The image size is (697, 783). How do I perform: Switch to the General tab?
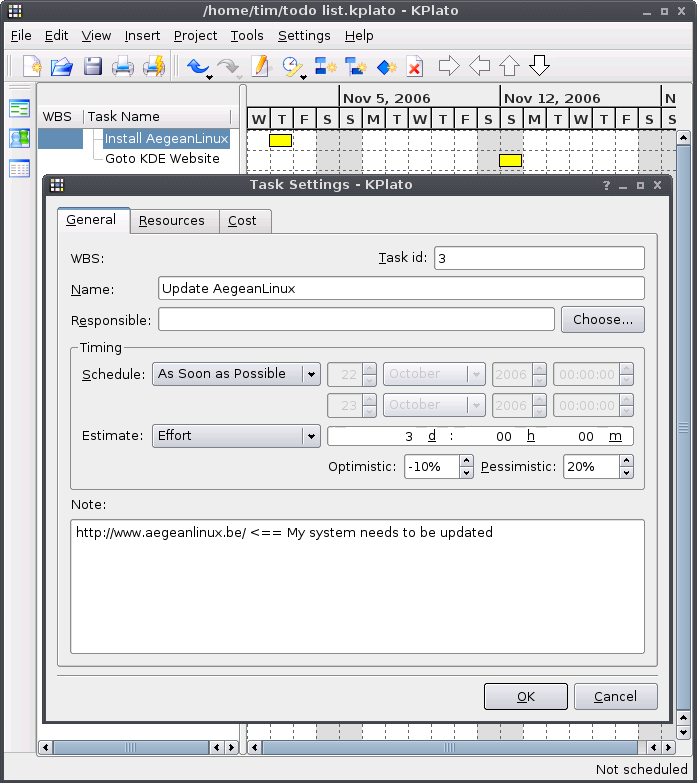click(93, 220)
